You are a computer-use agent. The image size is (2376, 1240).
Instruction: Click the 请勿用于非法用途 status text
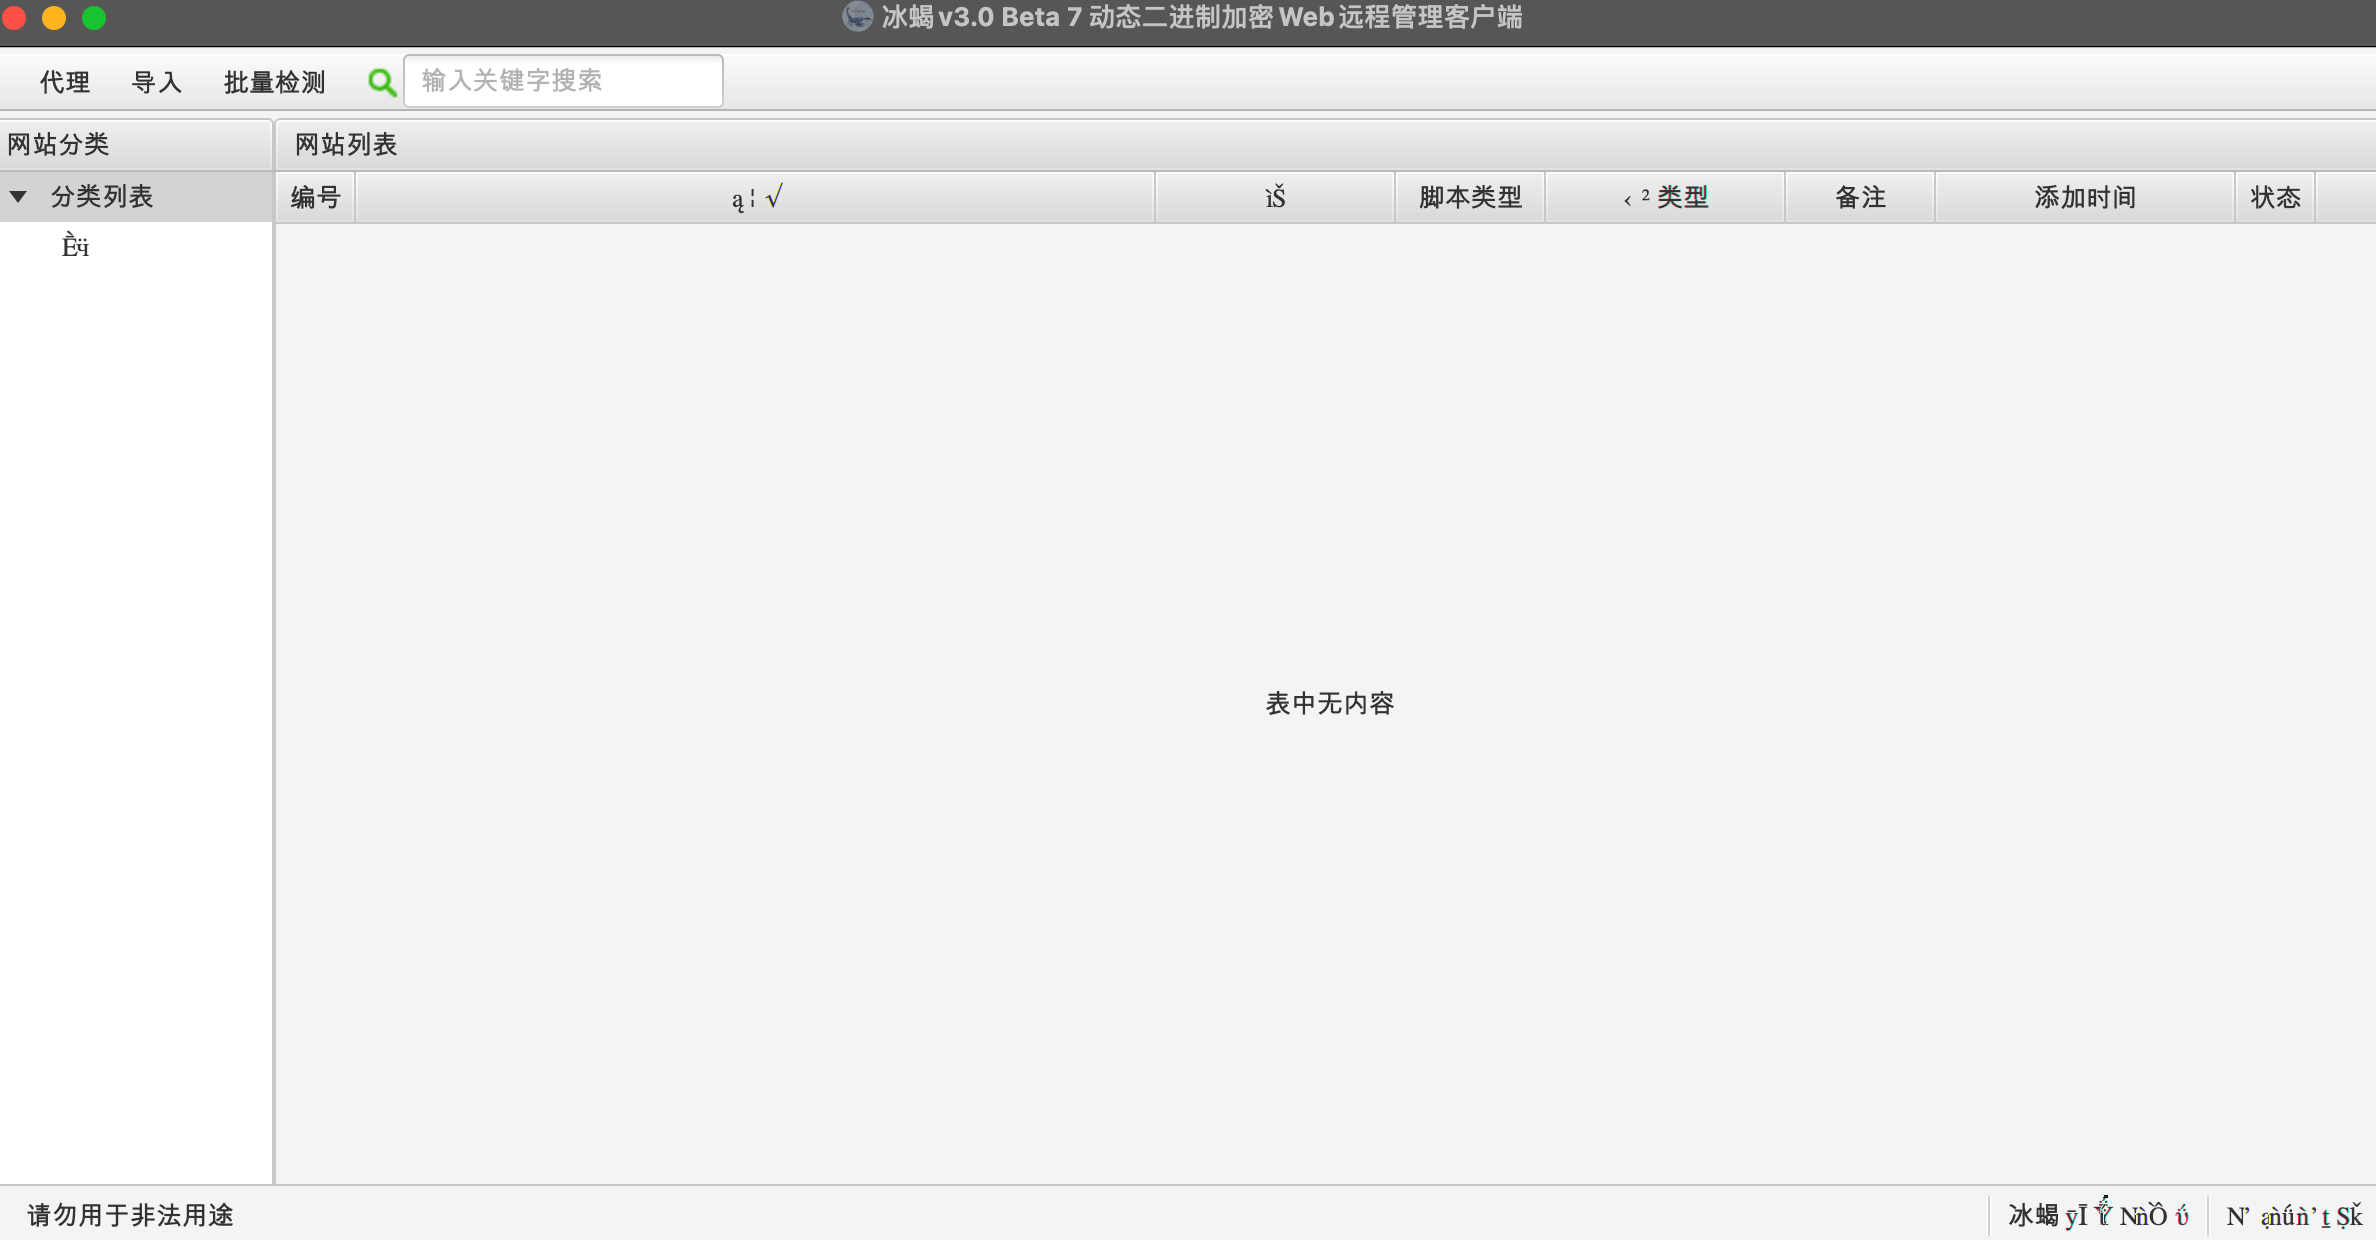tap(130, 1215)
